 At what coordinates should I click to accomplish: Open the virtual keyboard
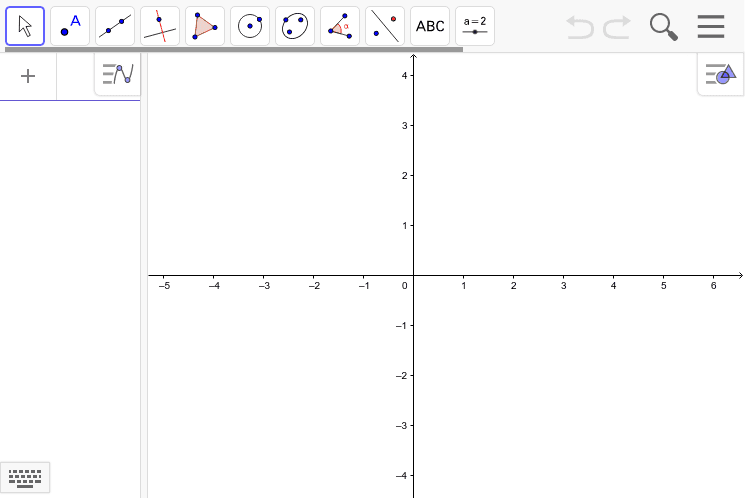(25, 478)
